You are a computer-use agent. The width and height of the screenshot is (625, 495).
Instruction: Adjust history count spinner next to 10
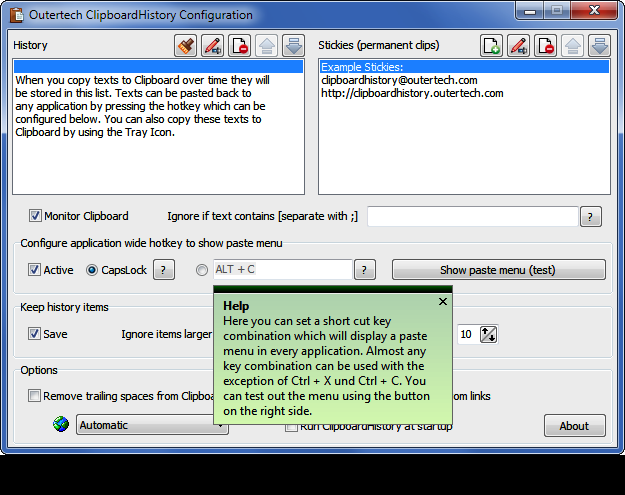pyautogui.click(x=488, y=334)
